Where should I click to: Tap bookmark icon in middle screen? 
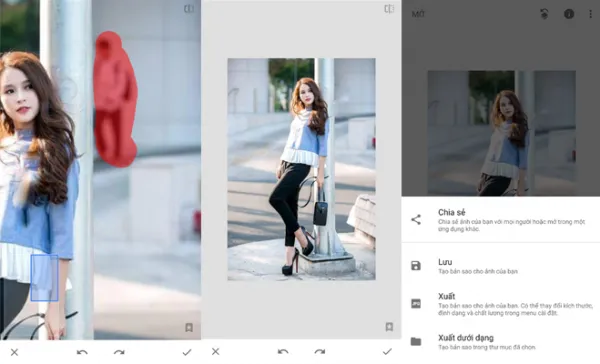point(389,326)
